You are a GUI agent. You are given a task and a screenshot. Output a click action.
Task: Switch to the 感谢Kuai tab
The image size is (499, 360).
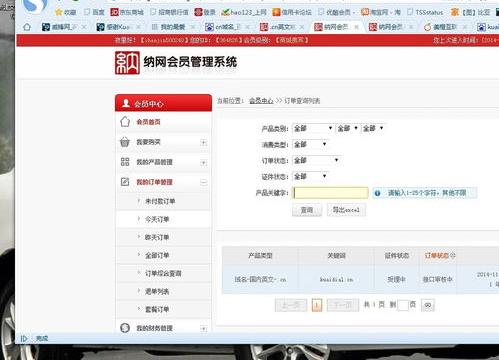113,27
